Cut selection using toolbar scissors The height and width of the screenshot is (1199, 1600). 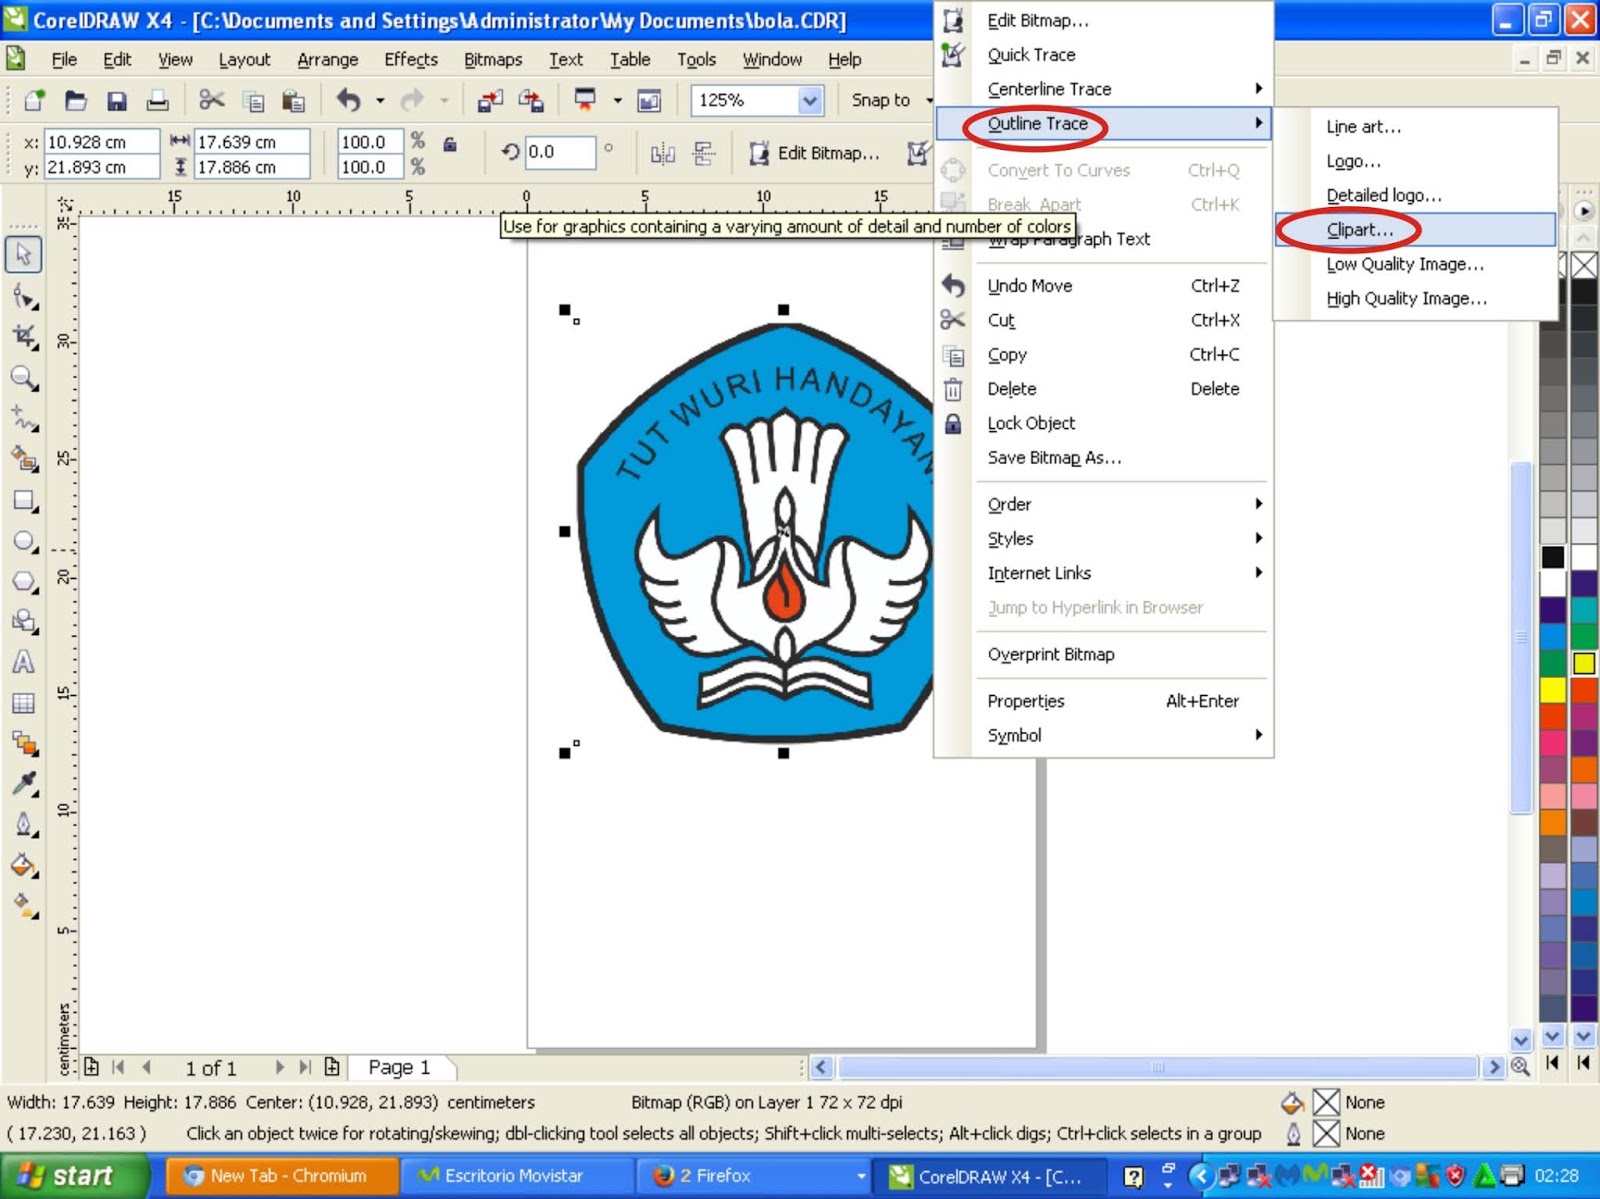(211, 100)
